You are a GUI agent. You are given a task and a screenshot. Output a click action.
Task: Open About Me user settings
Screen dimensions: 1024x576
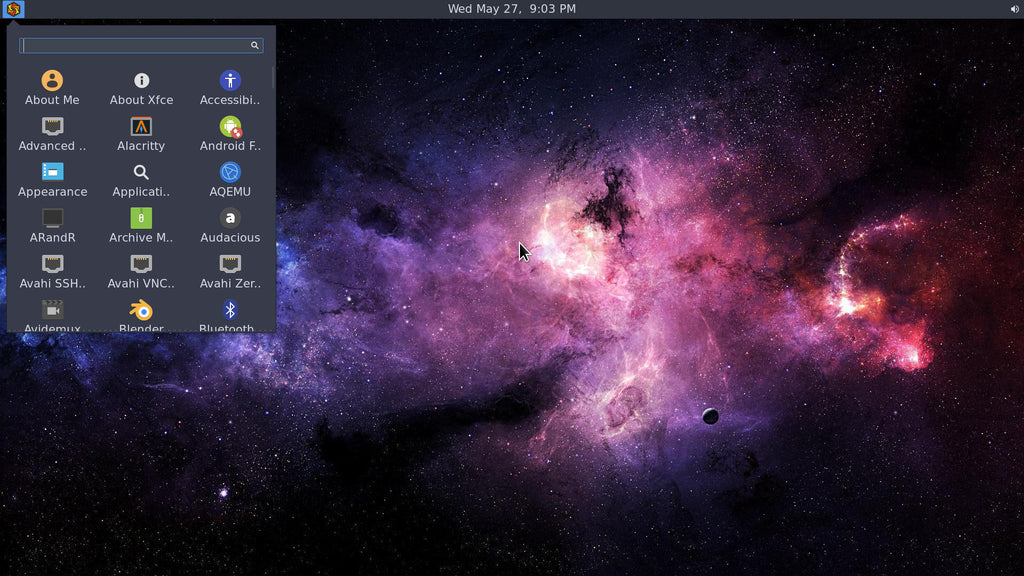(x=52, y=85)
